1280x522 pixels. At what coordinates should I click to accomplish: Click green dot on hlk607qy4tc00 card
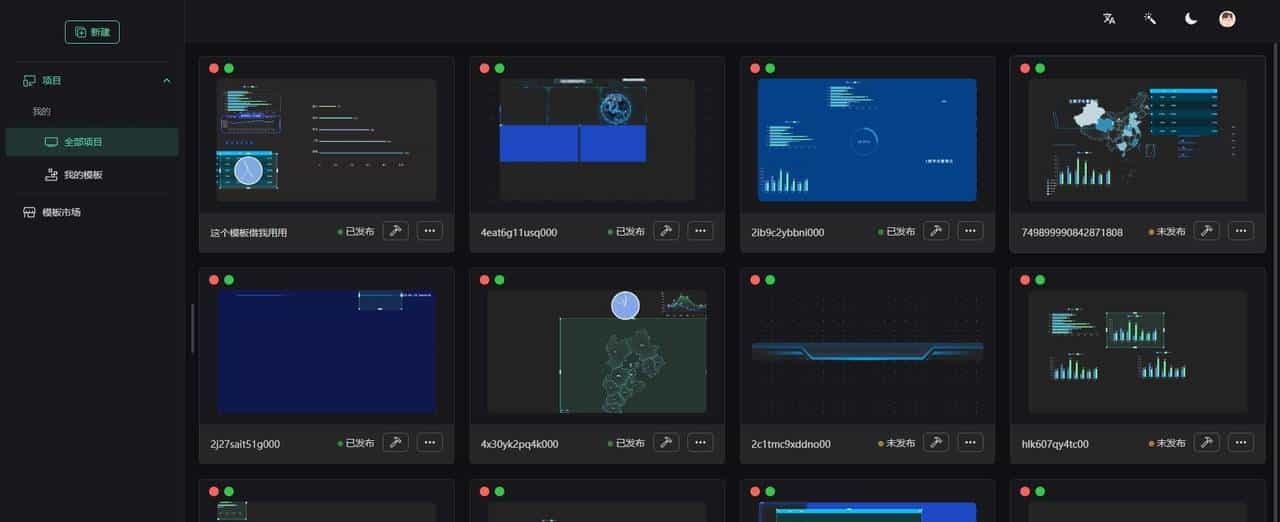(1040, 280)
